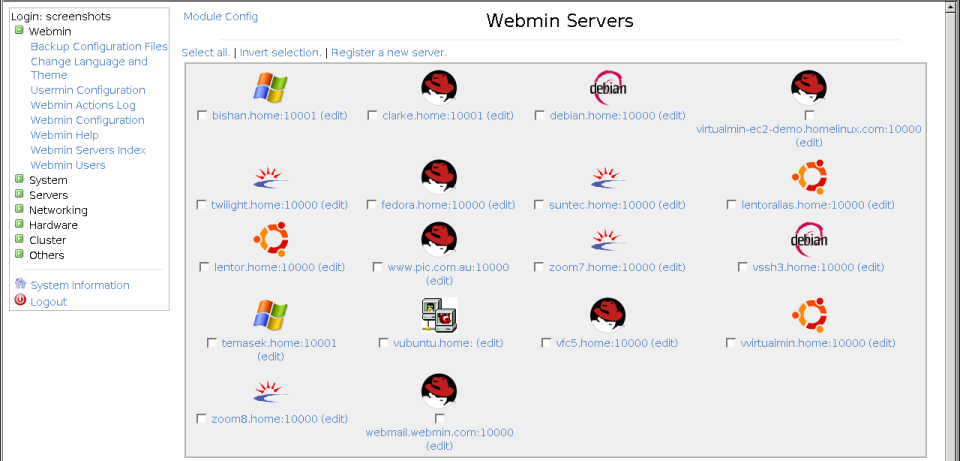Click the Red Hat icon above vfc5.home
This screenshot has width=960, height=461.
pyautogui.click(x=608, y=315)
